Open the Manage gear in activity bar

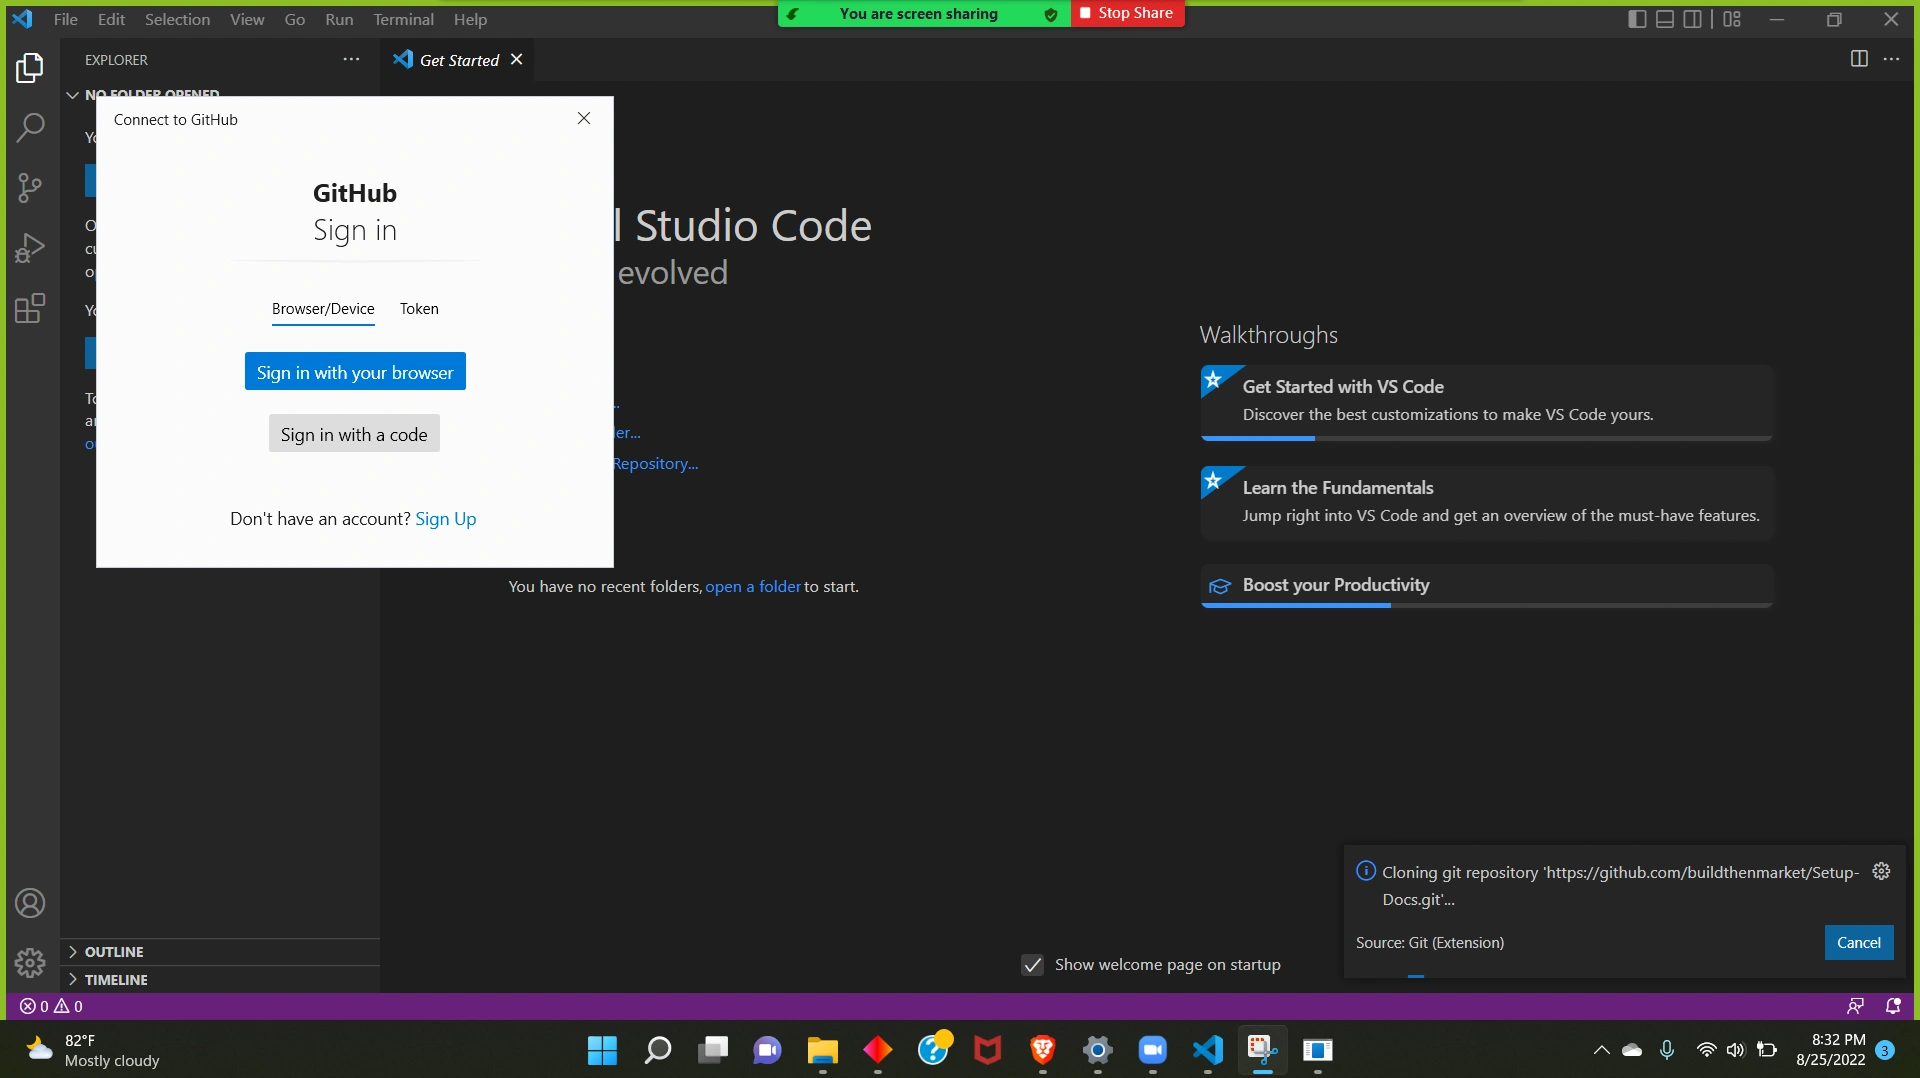pyautogui.click(x=30, y=963)
